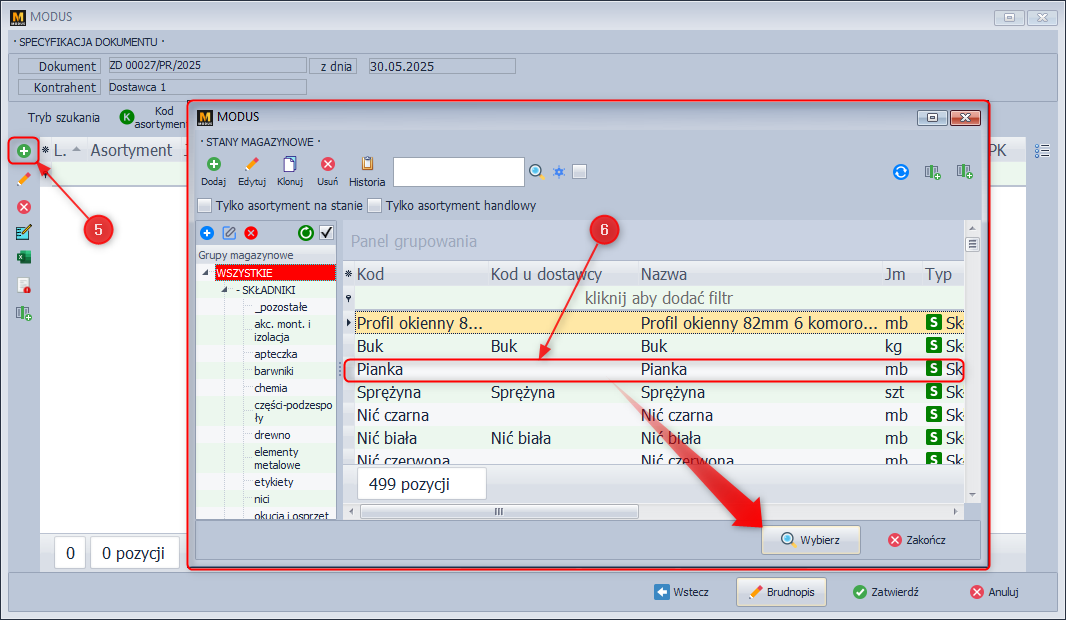Enable Tylko asortyment na stanie checkbox

pyautogui.click(x=205, y=206)
